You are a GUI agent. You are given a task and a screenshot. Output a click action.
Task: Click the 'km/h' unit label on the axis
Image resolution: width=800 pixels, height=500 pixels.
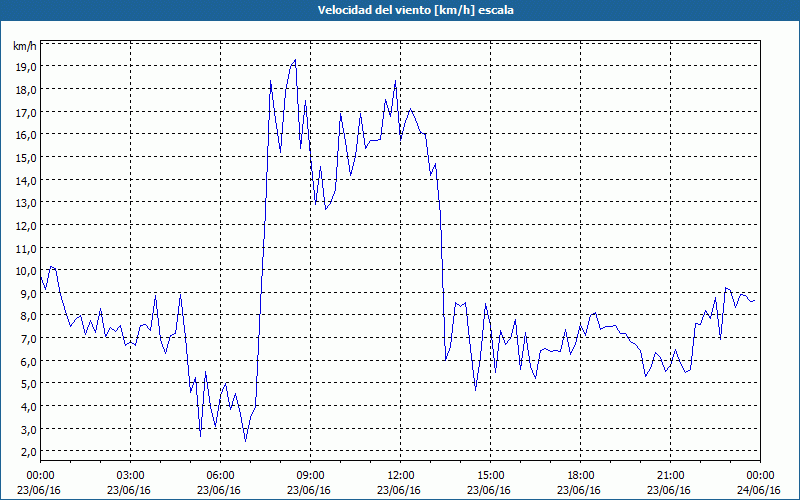(25, 46)
